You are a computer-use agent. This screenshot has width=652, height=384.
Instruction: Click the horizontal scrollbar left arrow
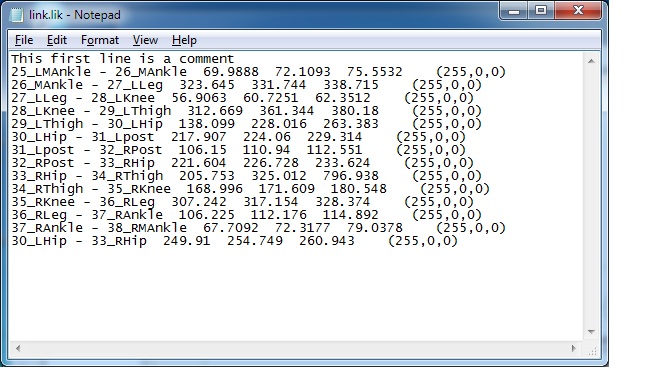point(18,348)
